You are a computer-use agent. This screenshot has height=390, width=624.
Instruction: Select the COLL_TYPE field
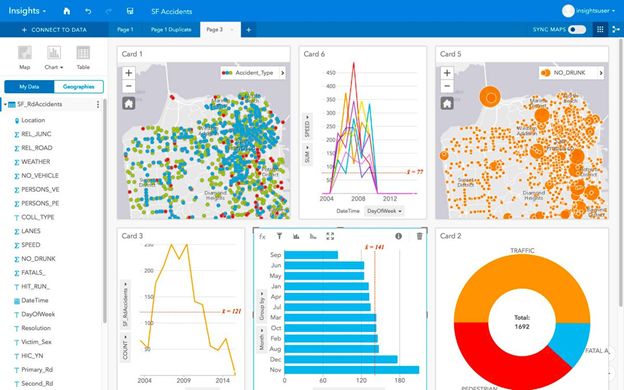[x=37, y=217]
